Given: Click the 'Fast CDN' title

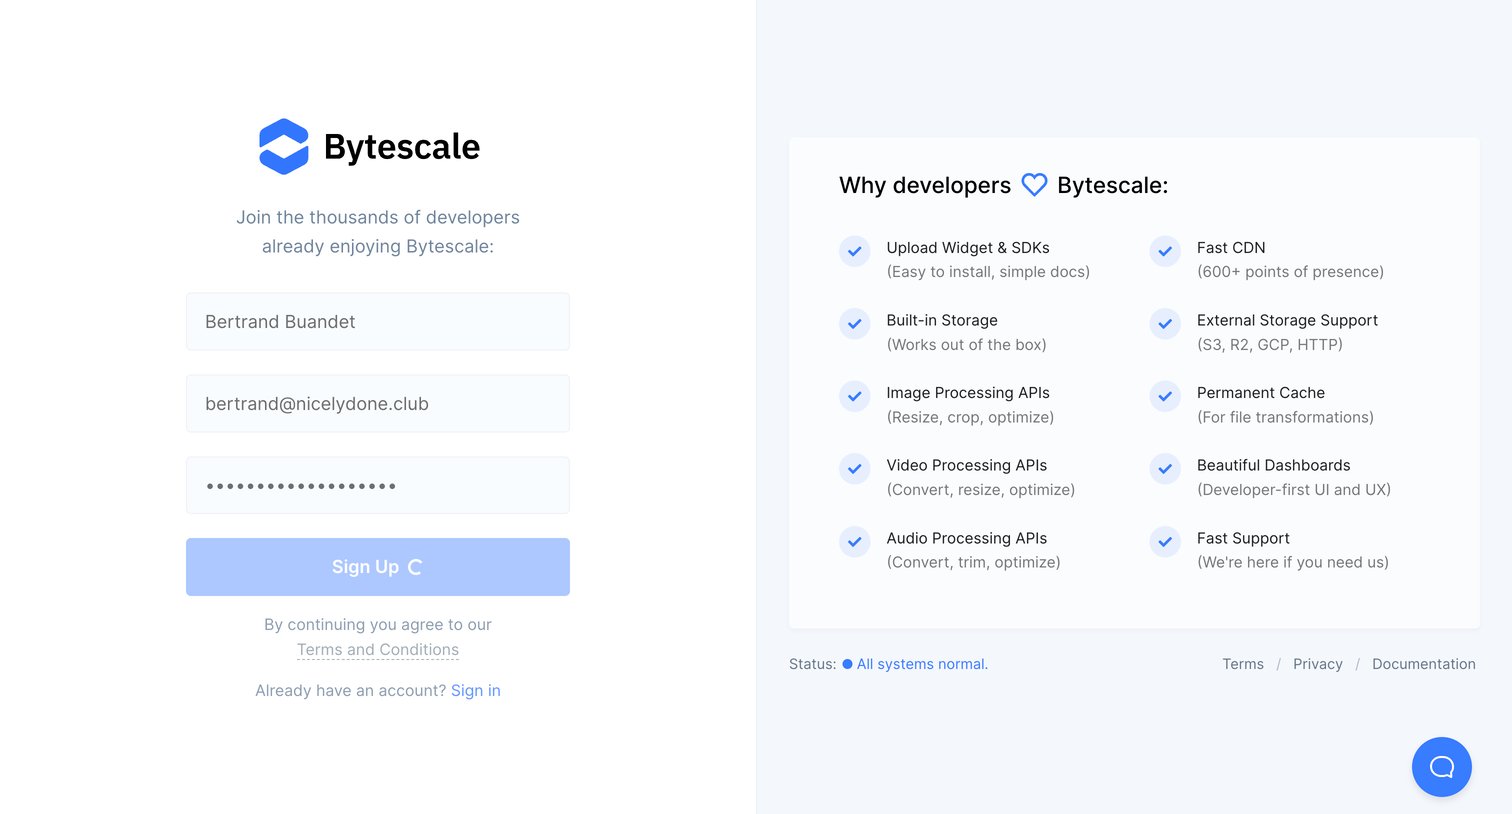Looking at the screenshot, I should pos(1231,248).
